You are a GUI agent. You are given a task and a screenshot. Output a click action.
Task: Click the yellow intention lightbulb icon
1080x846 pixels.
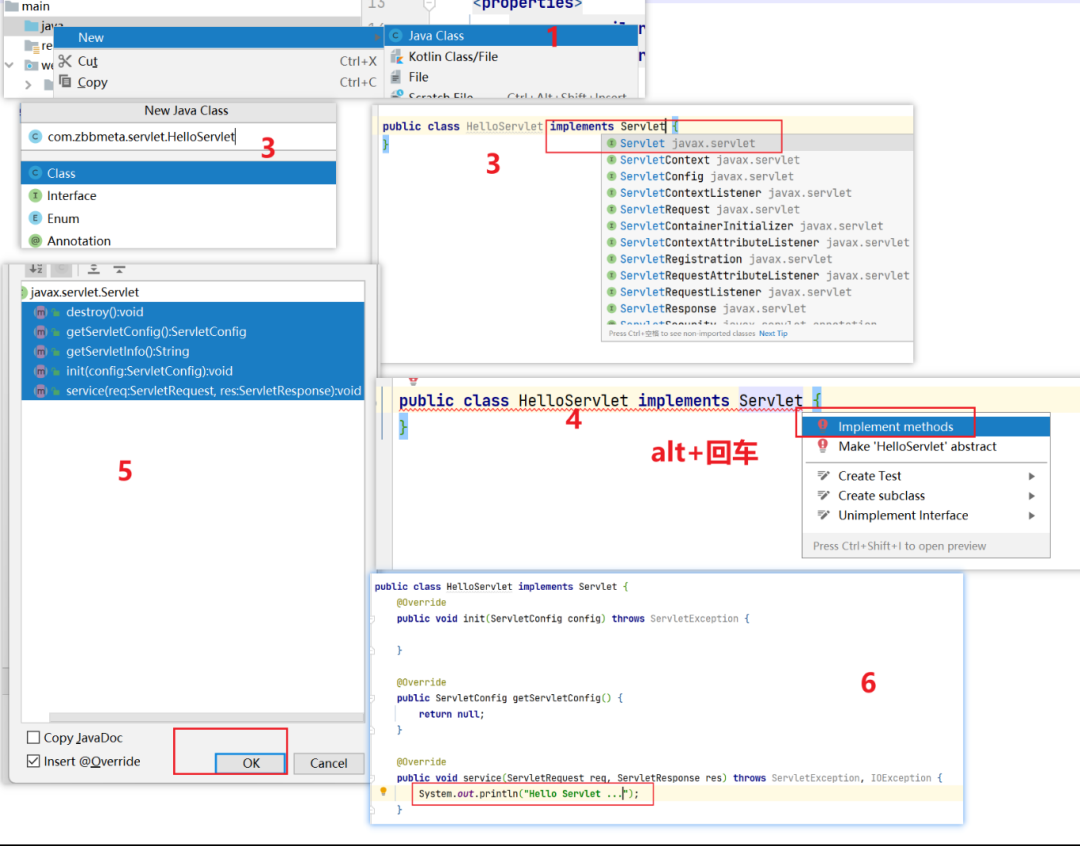point(384,792)
